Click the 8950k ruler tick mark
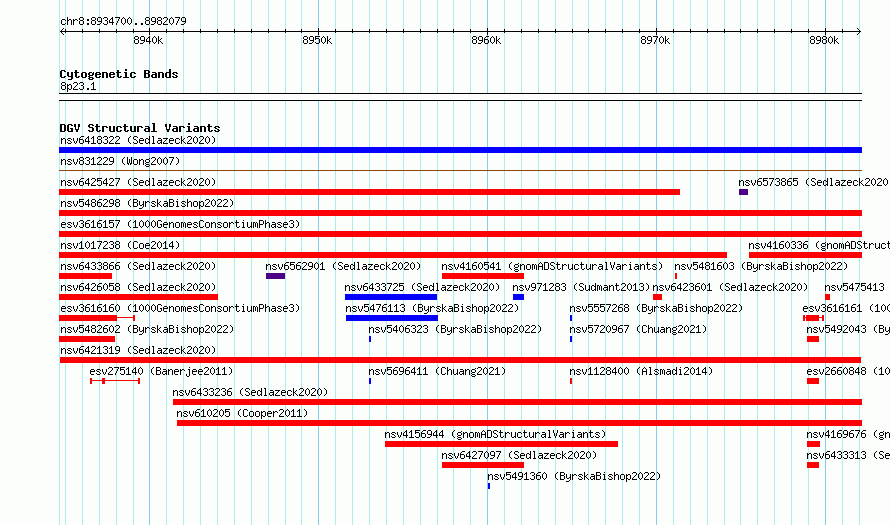890x525 pixels. (x=318, y=32)
